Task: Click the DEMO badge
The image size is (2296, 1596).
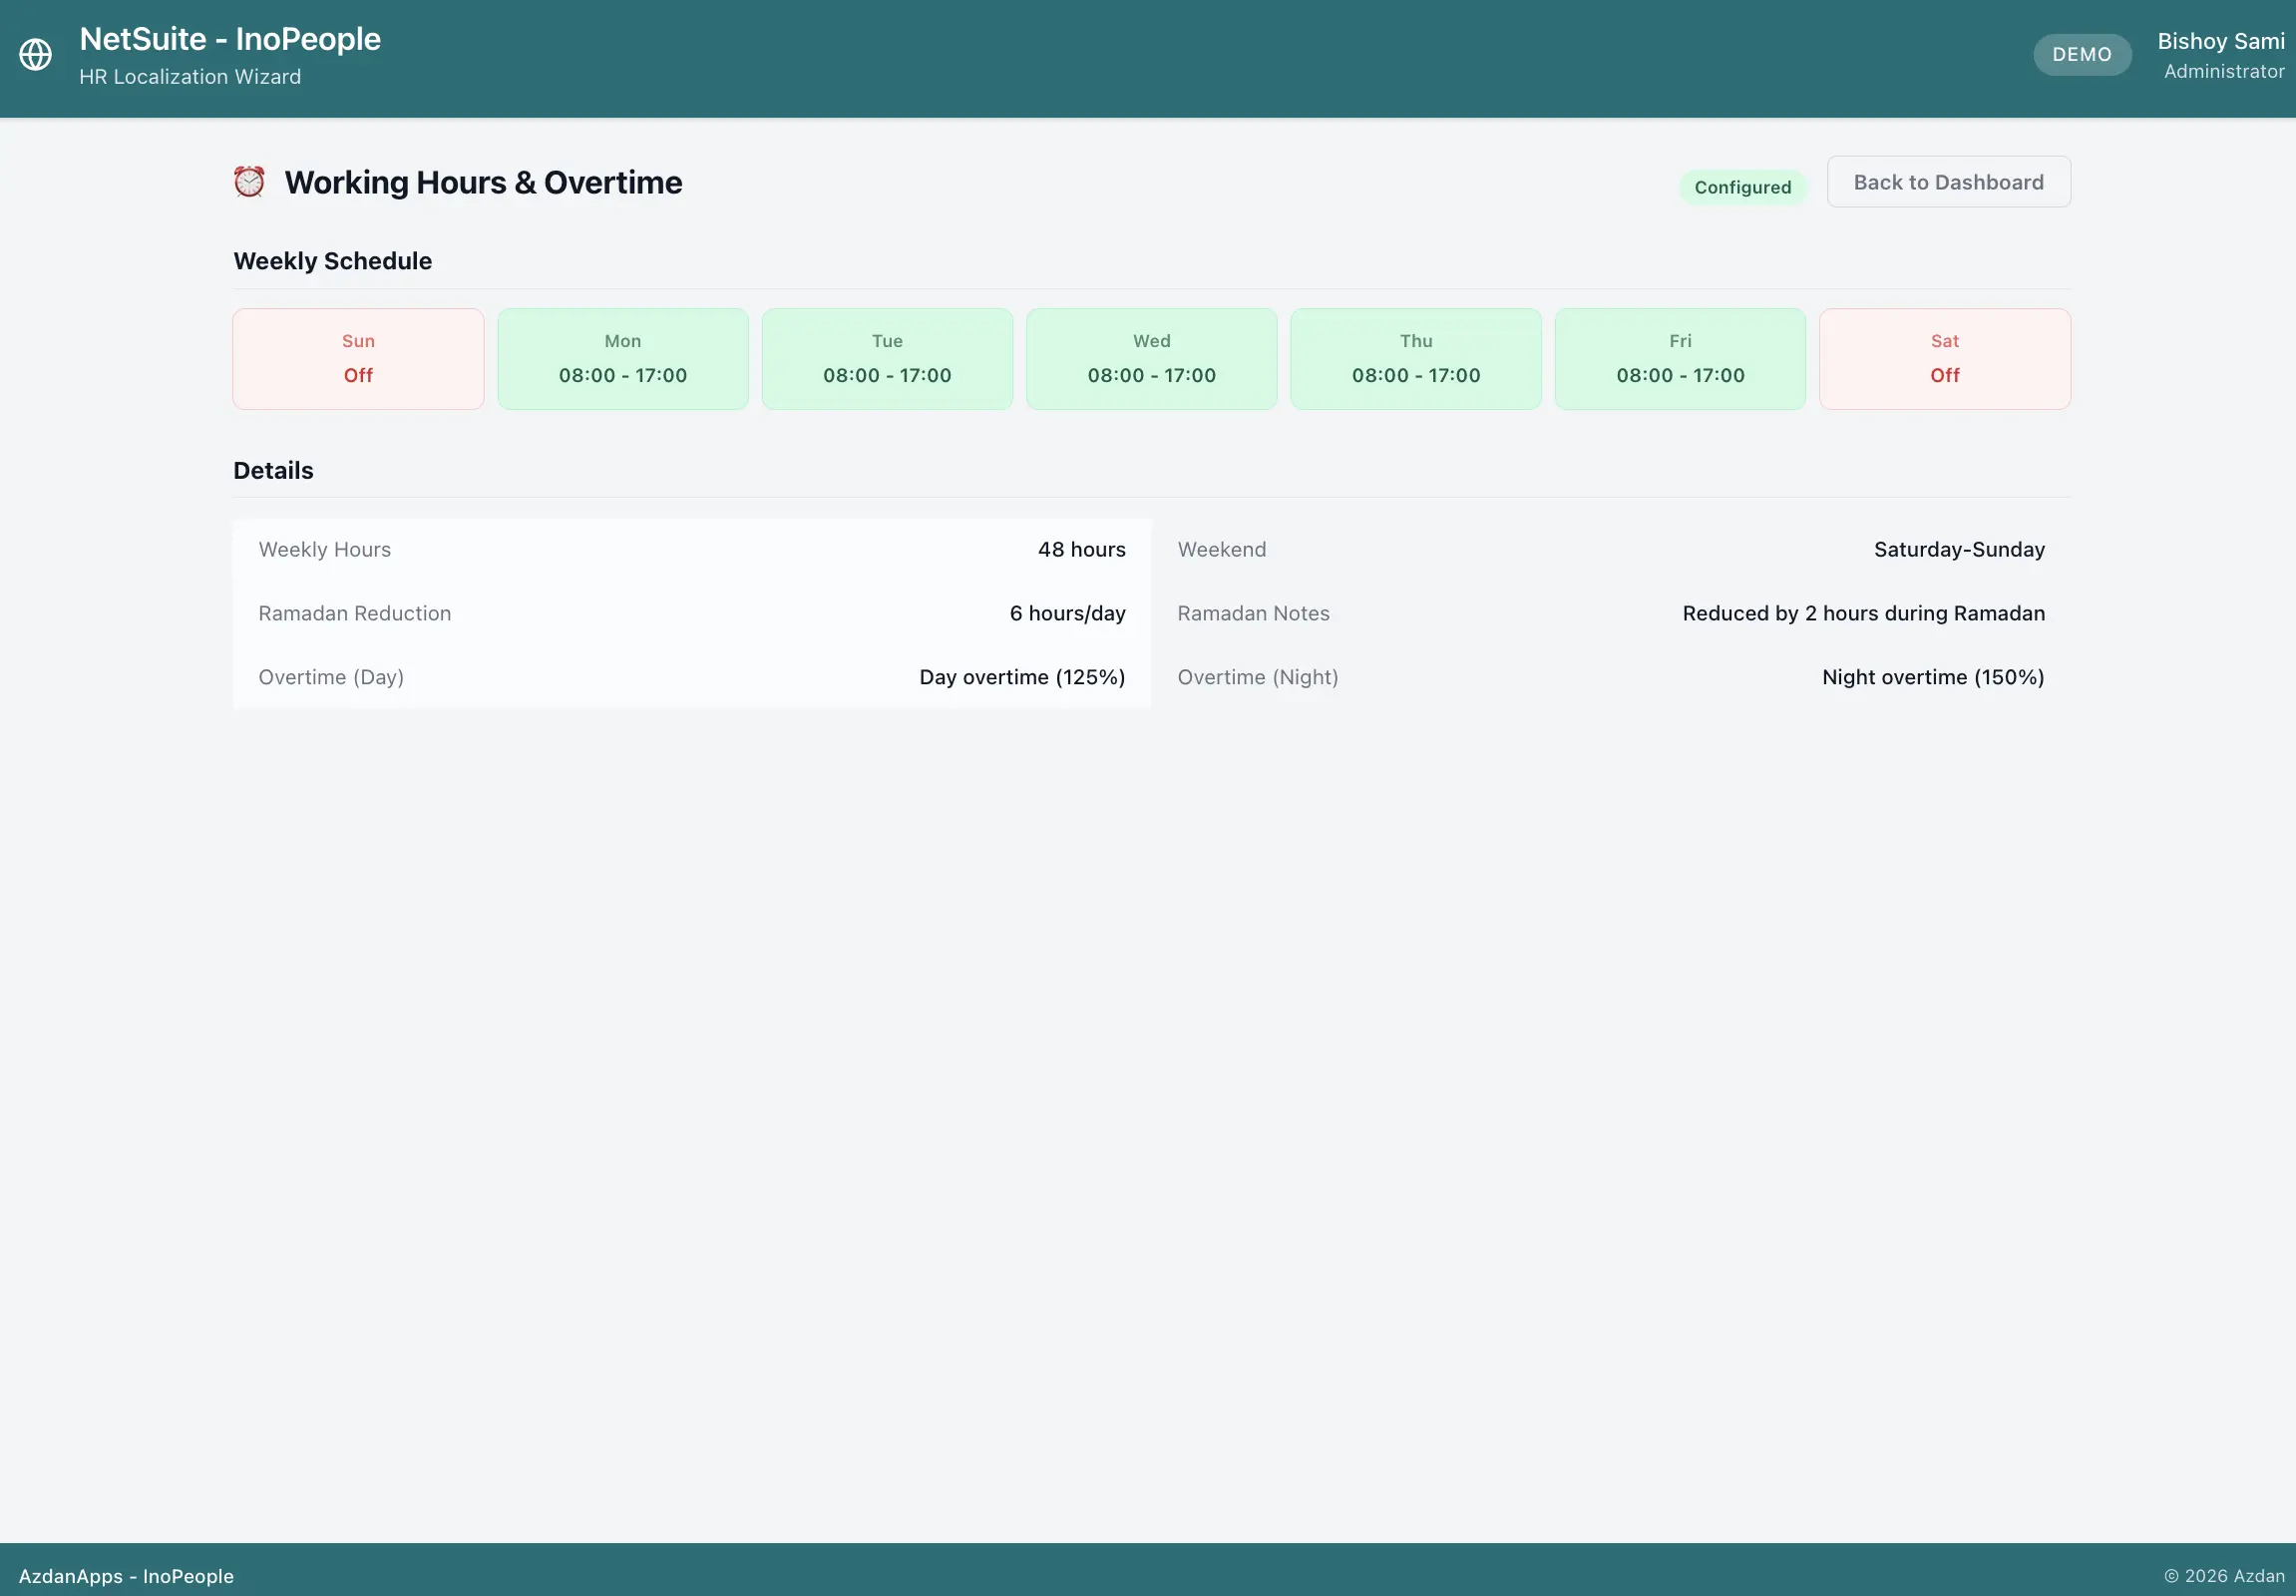Action: pyautogui.click(x=2082, y=54)
